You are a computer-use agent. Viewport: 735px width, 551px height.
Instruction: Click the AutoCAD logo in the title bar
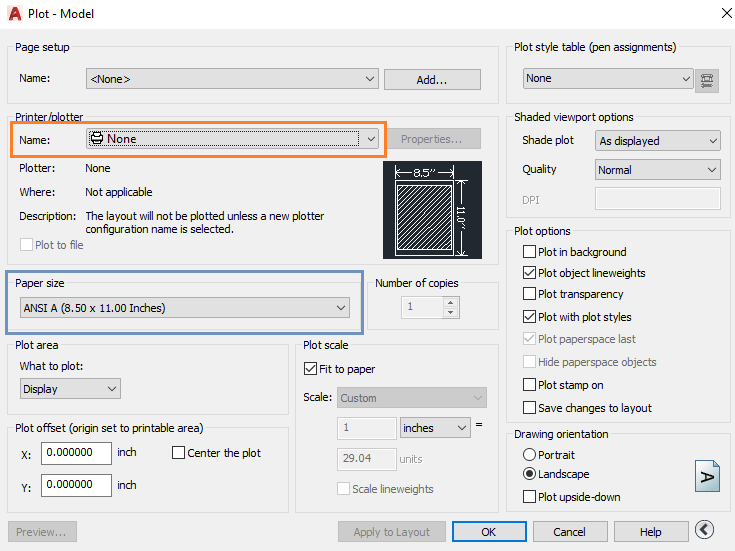click(x=15, y=14)
